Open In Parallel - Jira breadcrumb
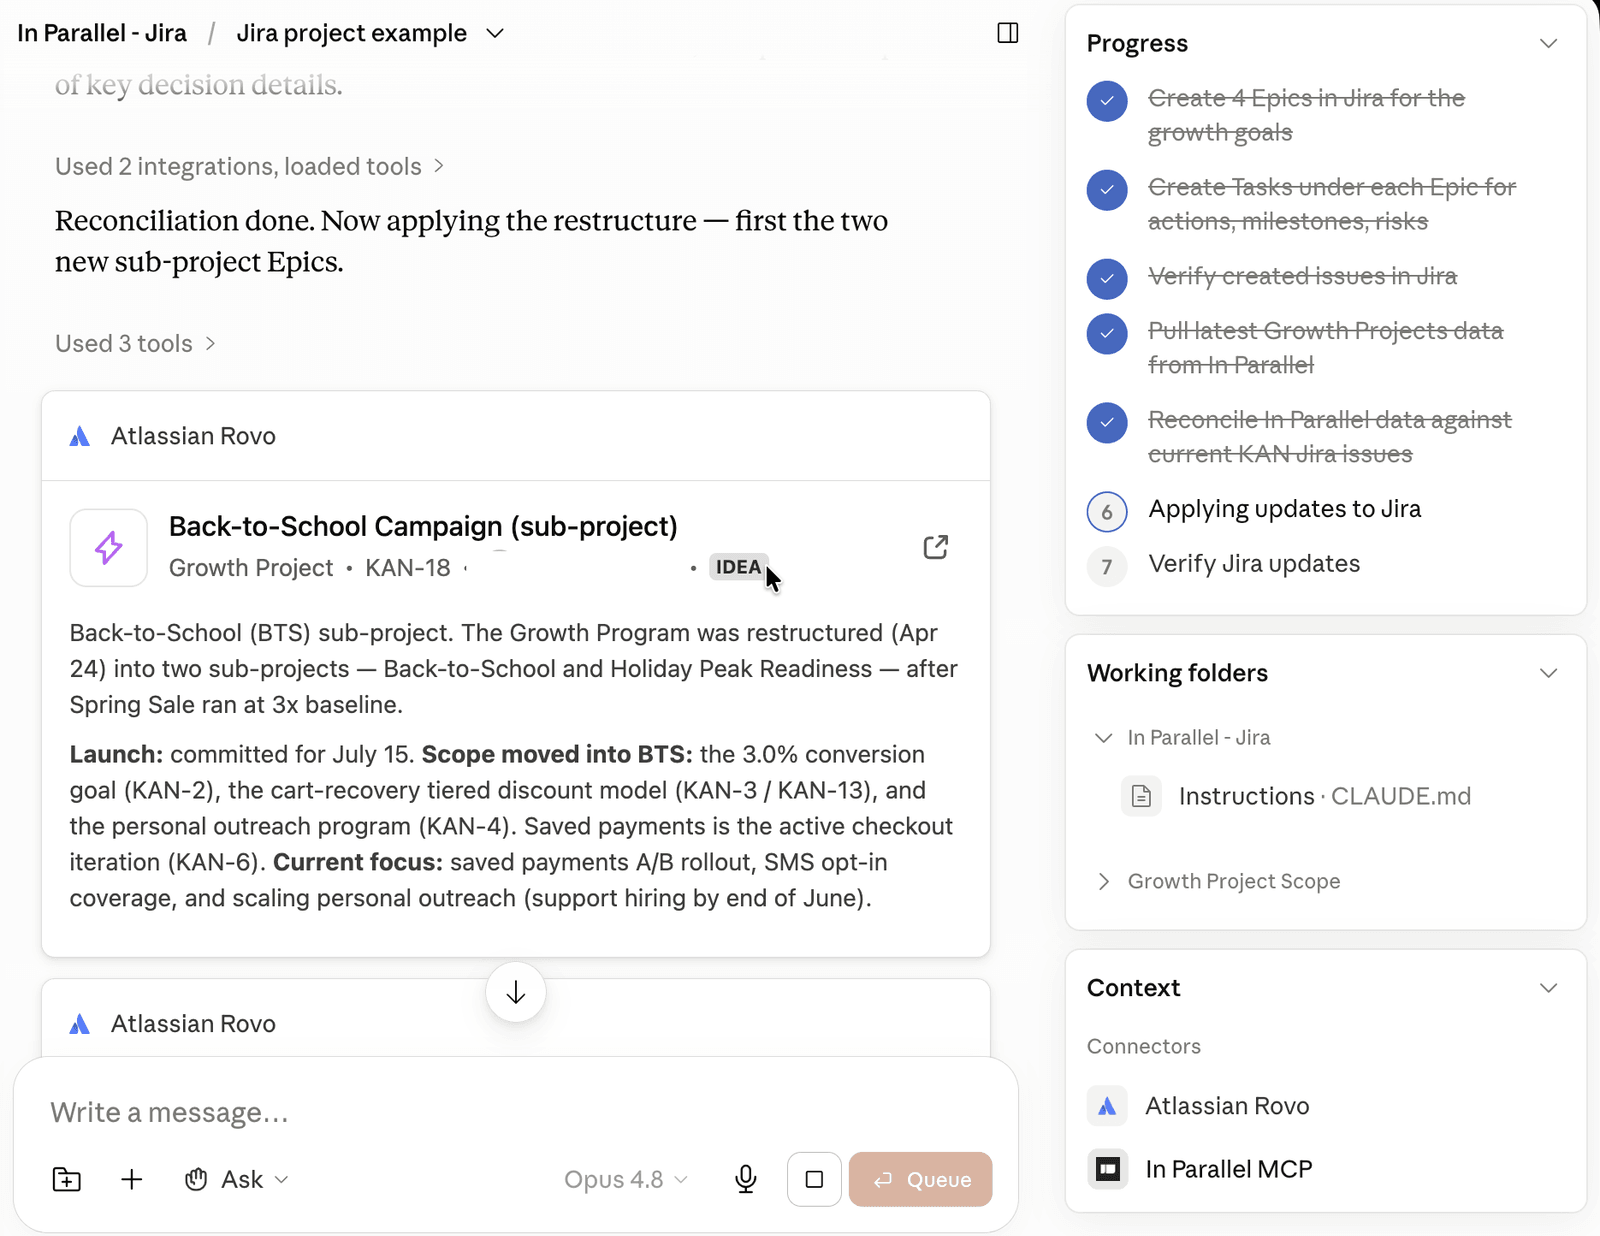 click(x=102, y=33)
